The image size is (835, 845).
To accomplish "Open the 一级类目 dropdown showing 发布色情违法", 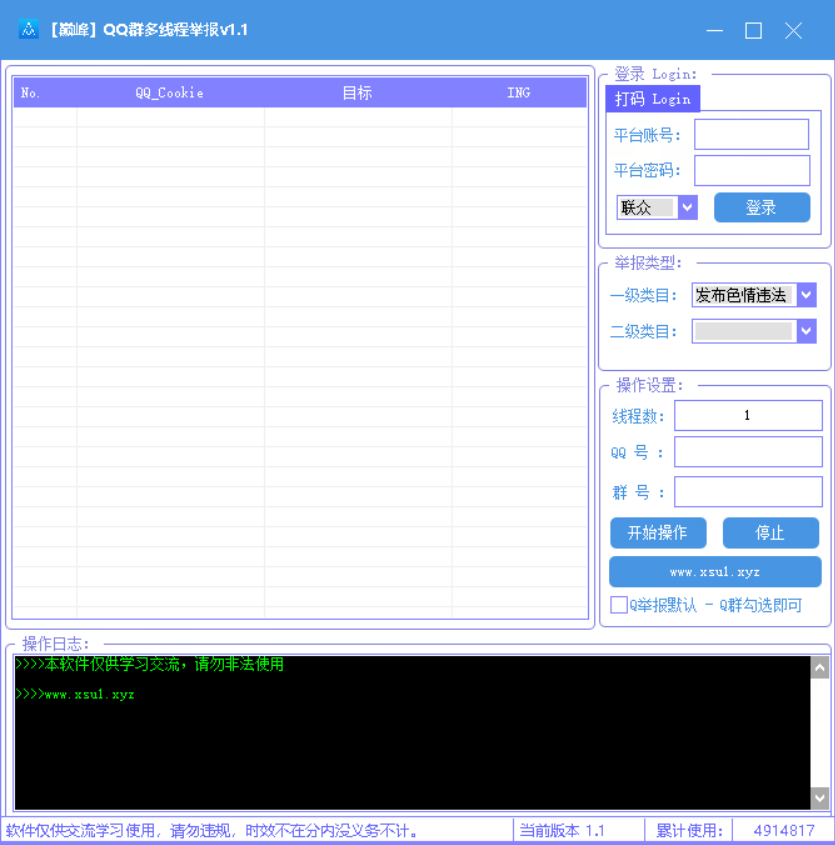I will tap(806, 295).
